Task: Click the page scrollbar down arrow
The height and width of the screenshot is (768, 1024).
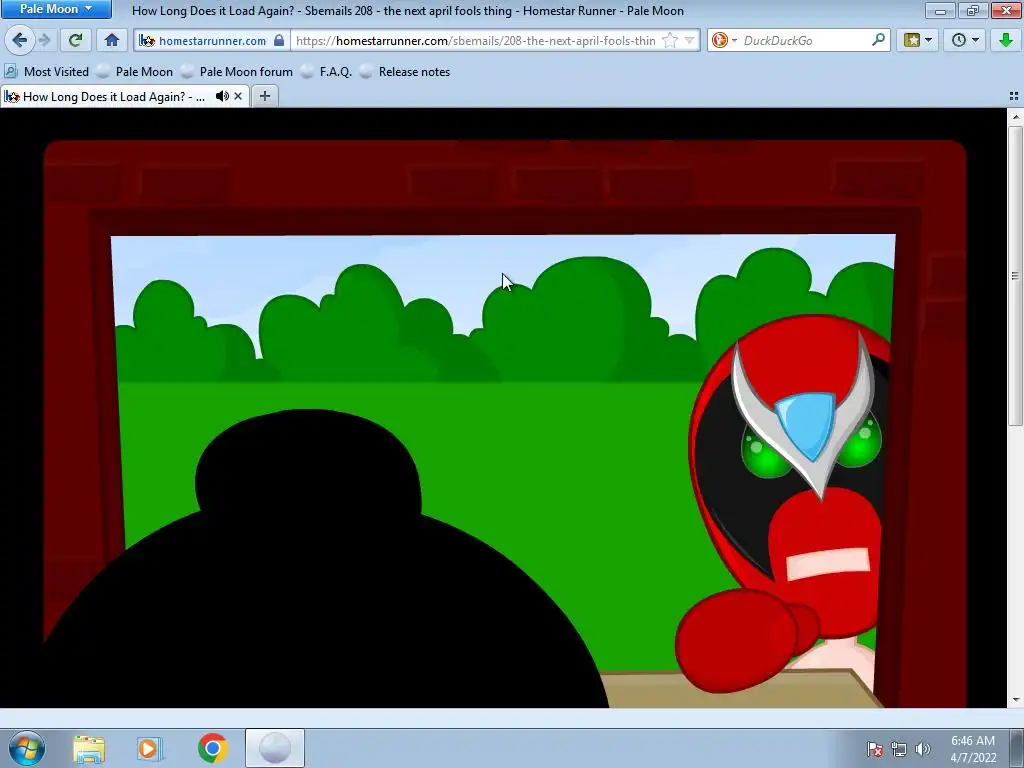Action: [1015, 700]
